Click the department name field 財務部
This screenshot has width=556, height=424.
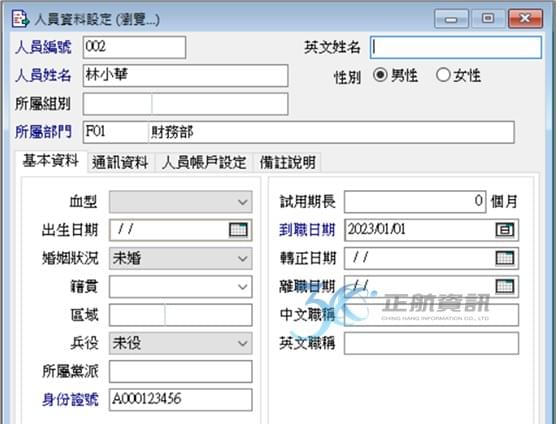point(331,132)
